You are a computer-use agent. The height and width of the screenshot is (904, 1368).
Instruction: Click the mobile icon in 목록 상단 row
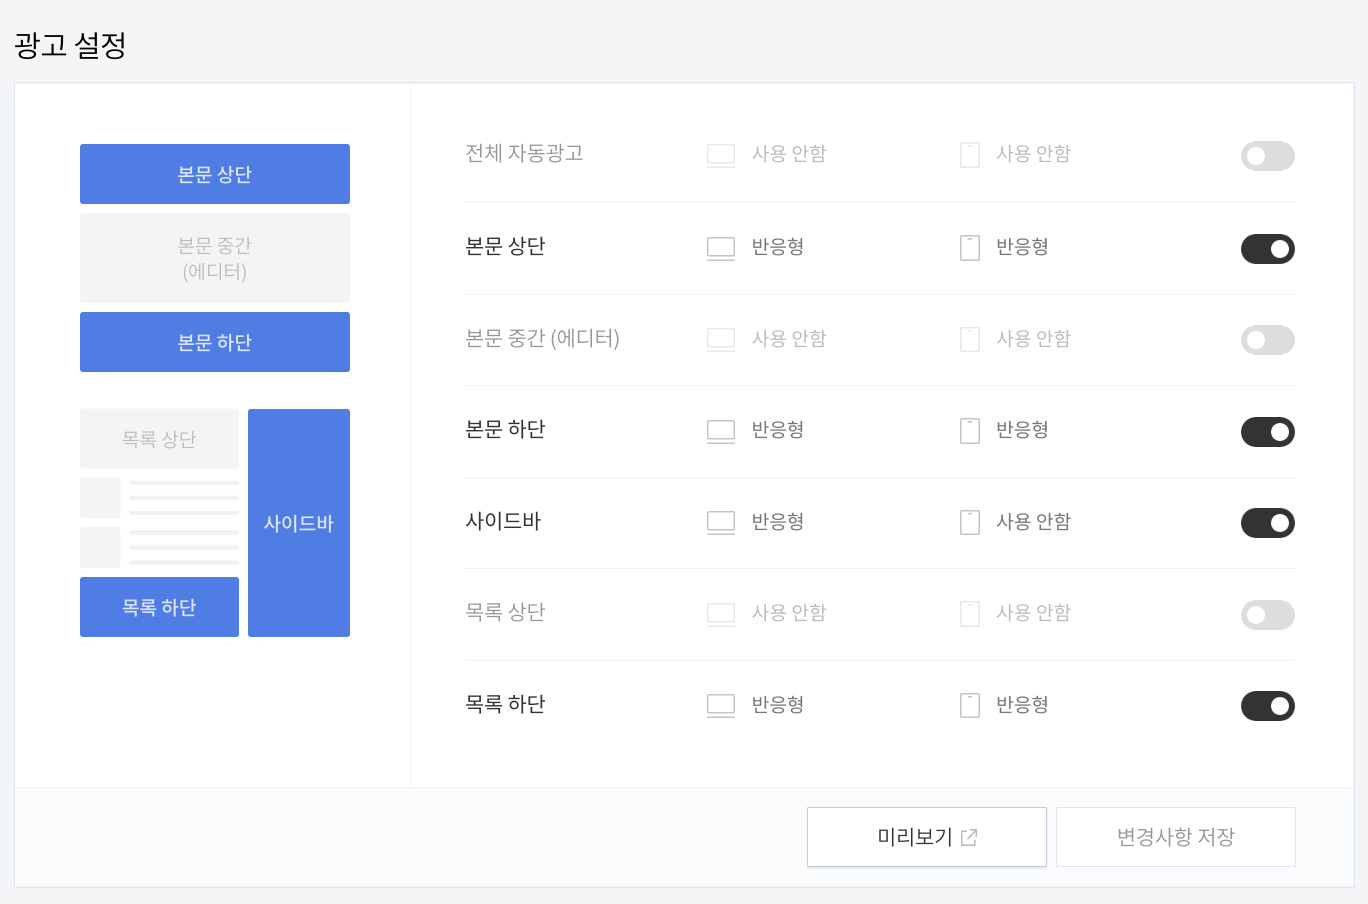coord(969,613)
